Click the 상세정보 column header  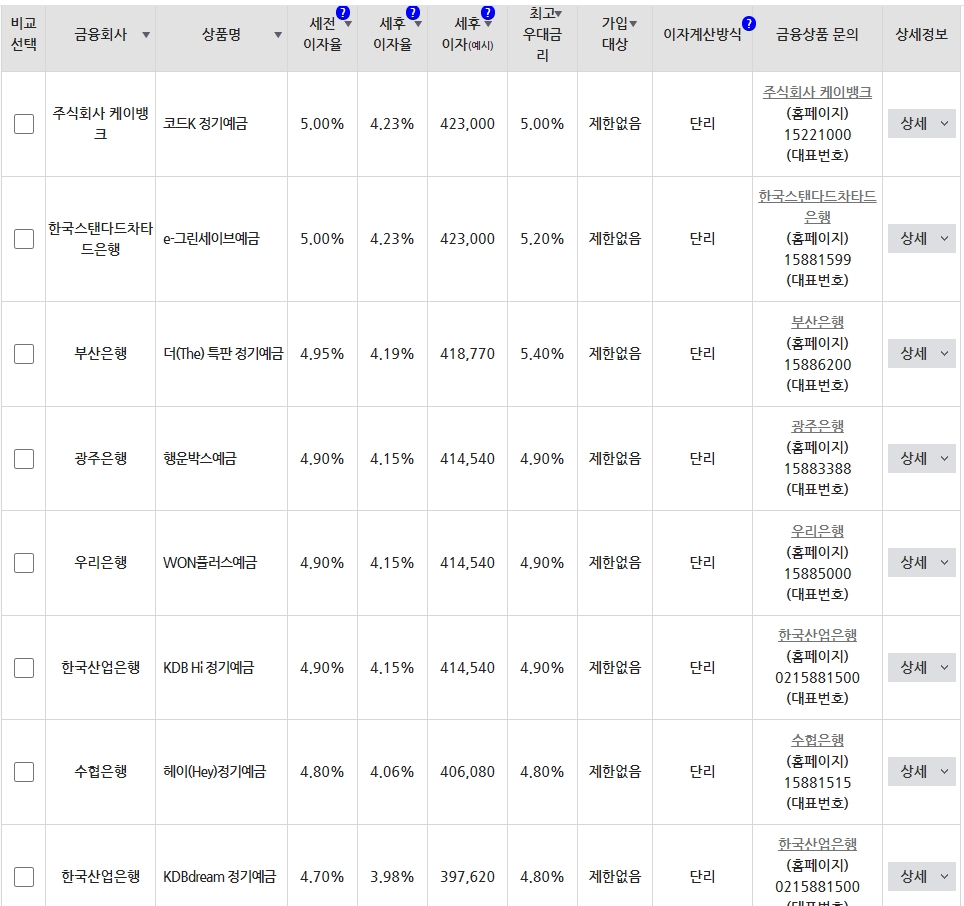click(x=921, y=34)
